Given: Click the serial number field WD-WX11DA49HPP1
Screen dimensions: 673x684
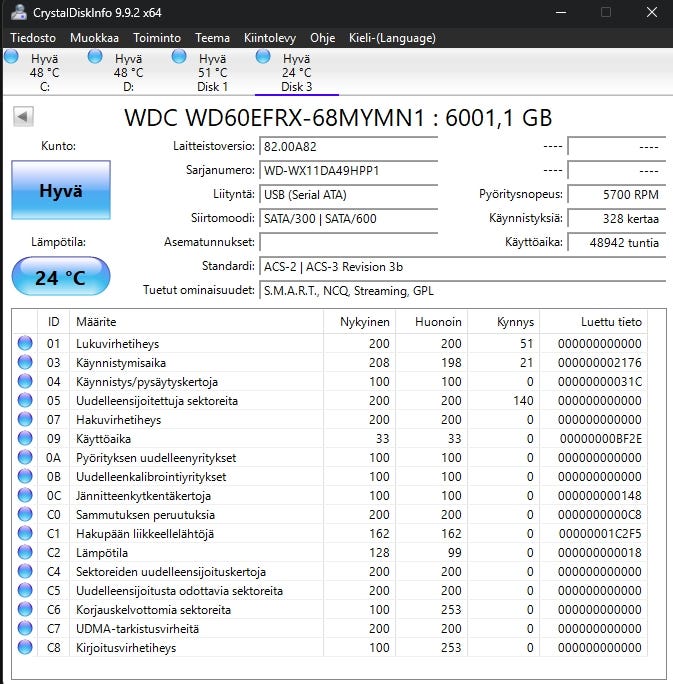Looking at the screenshot, I should coord(348,170).
